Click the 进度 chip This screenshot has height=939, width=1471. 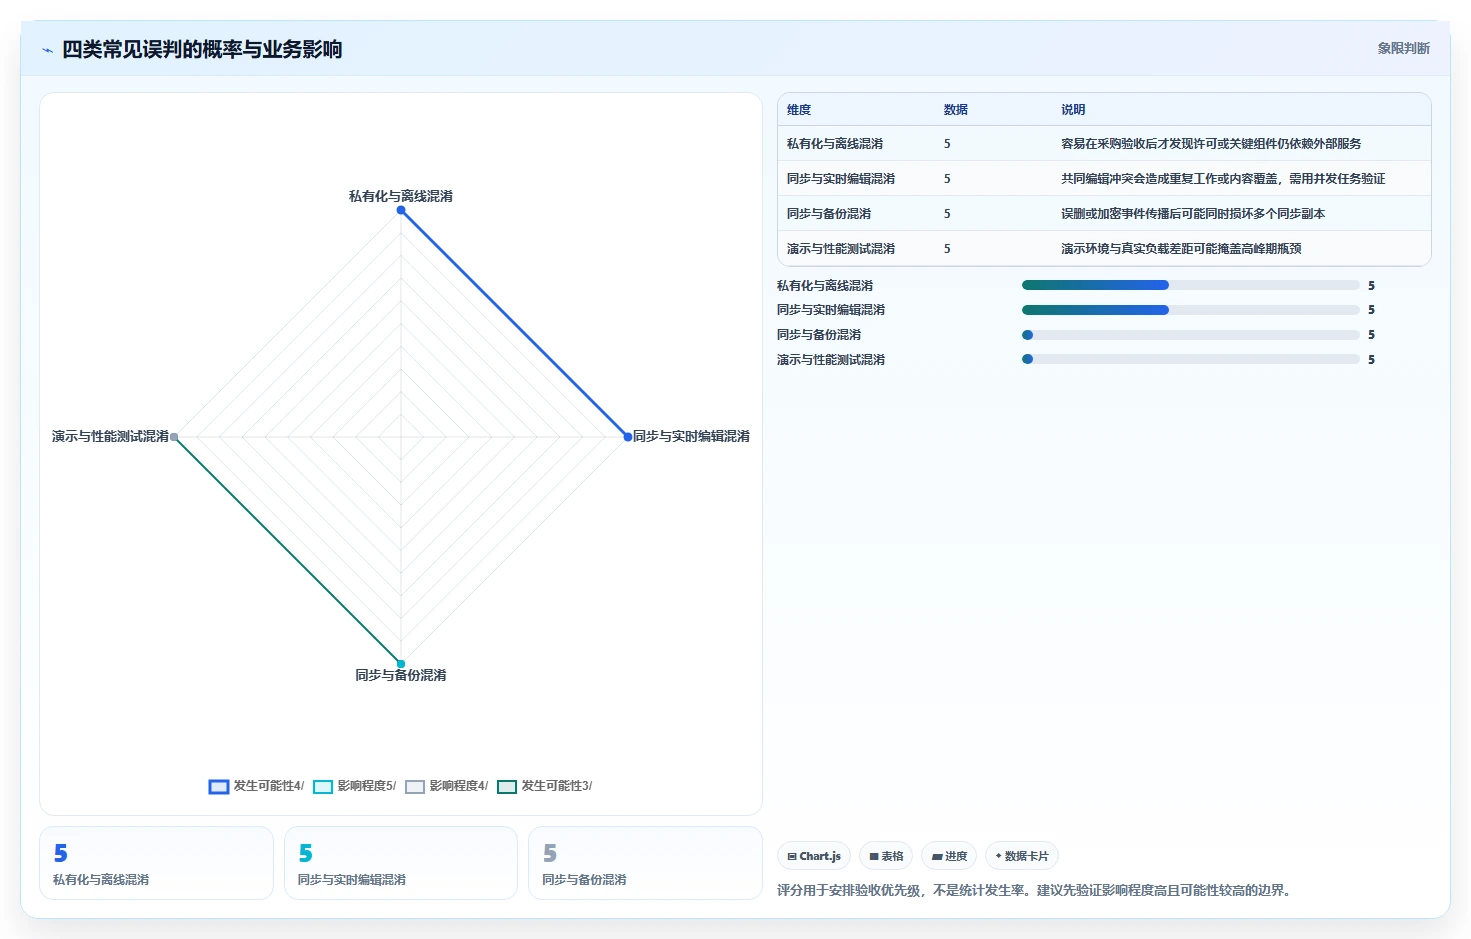click(949, 856)
